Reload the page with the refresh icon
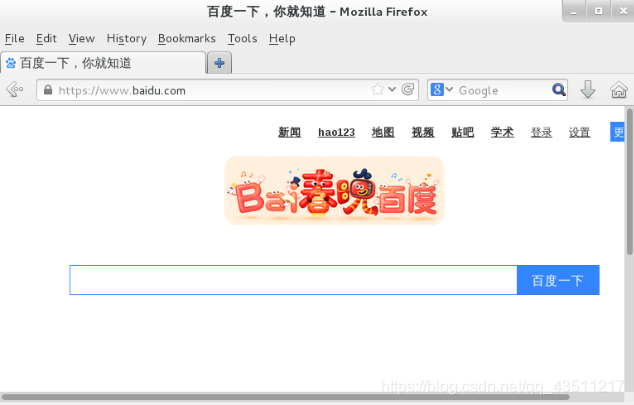This screenshot has width=634, height=405. pyautogui.click(x=408, y=89)
